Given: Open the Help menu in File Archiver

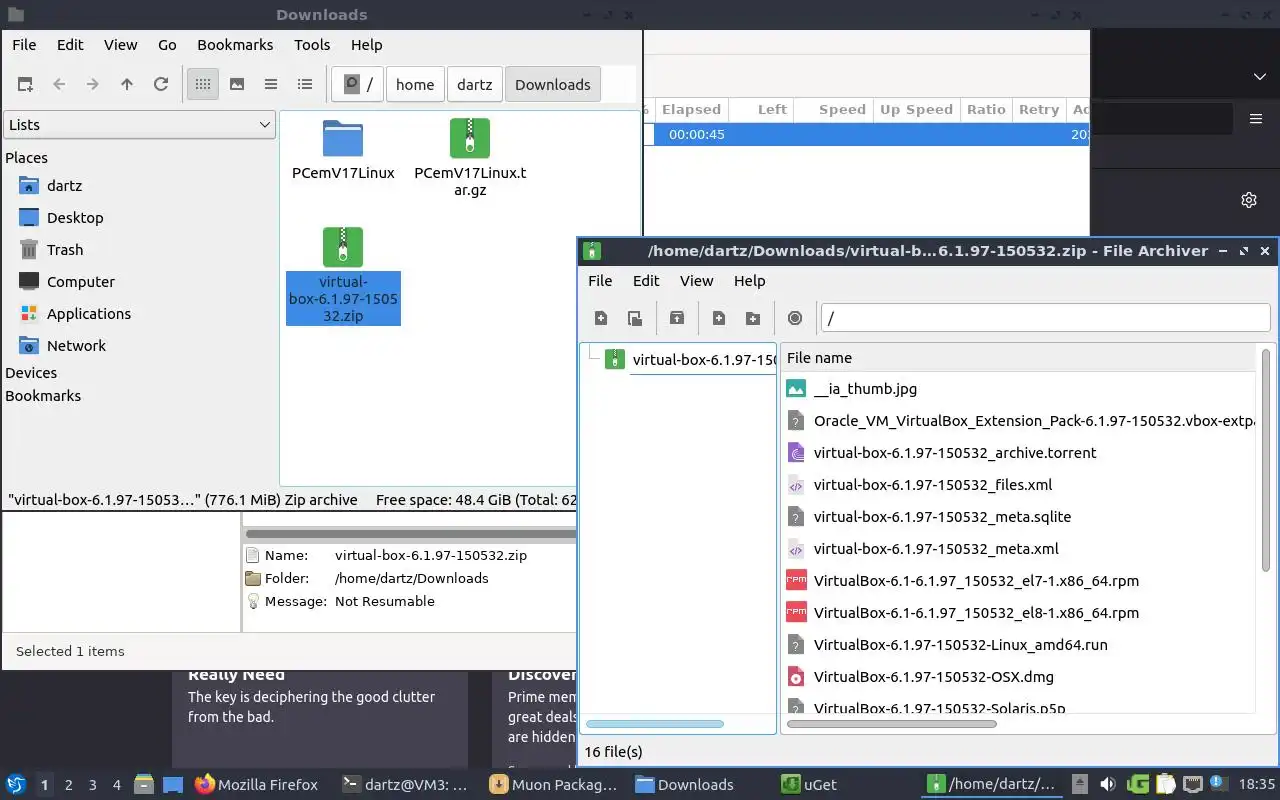Looking at the screenshot, I should 749,281.
